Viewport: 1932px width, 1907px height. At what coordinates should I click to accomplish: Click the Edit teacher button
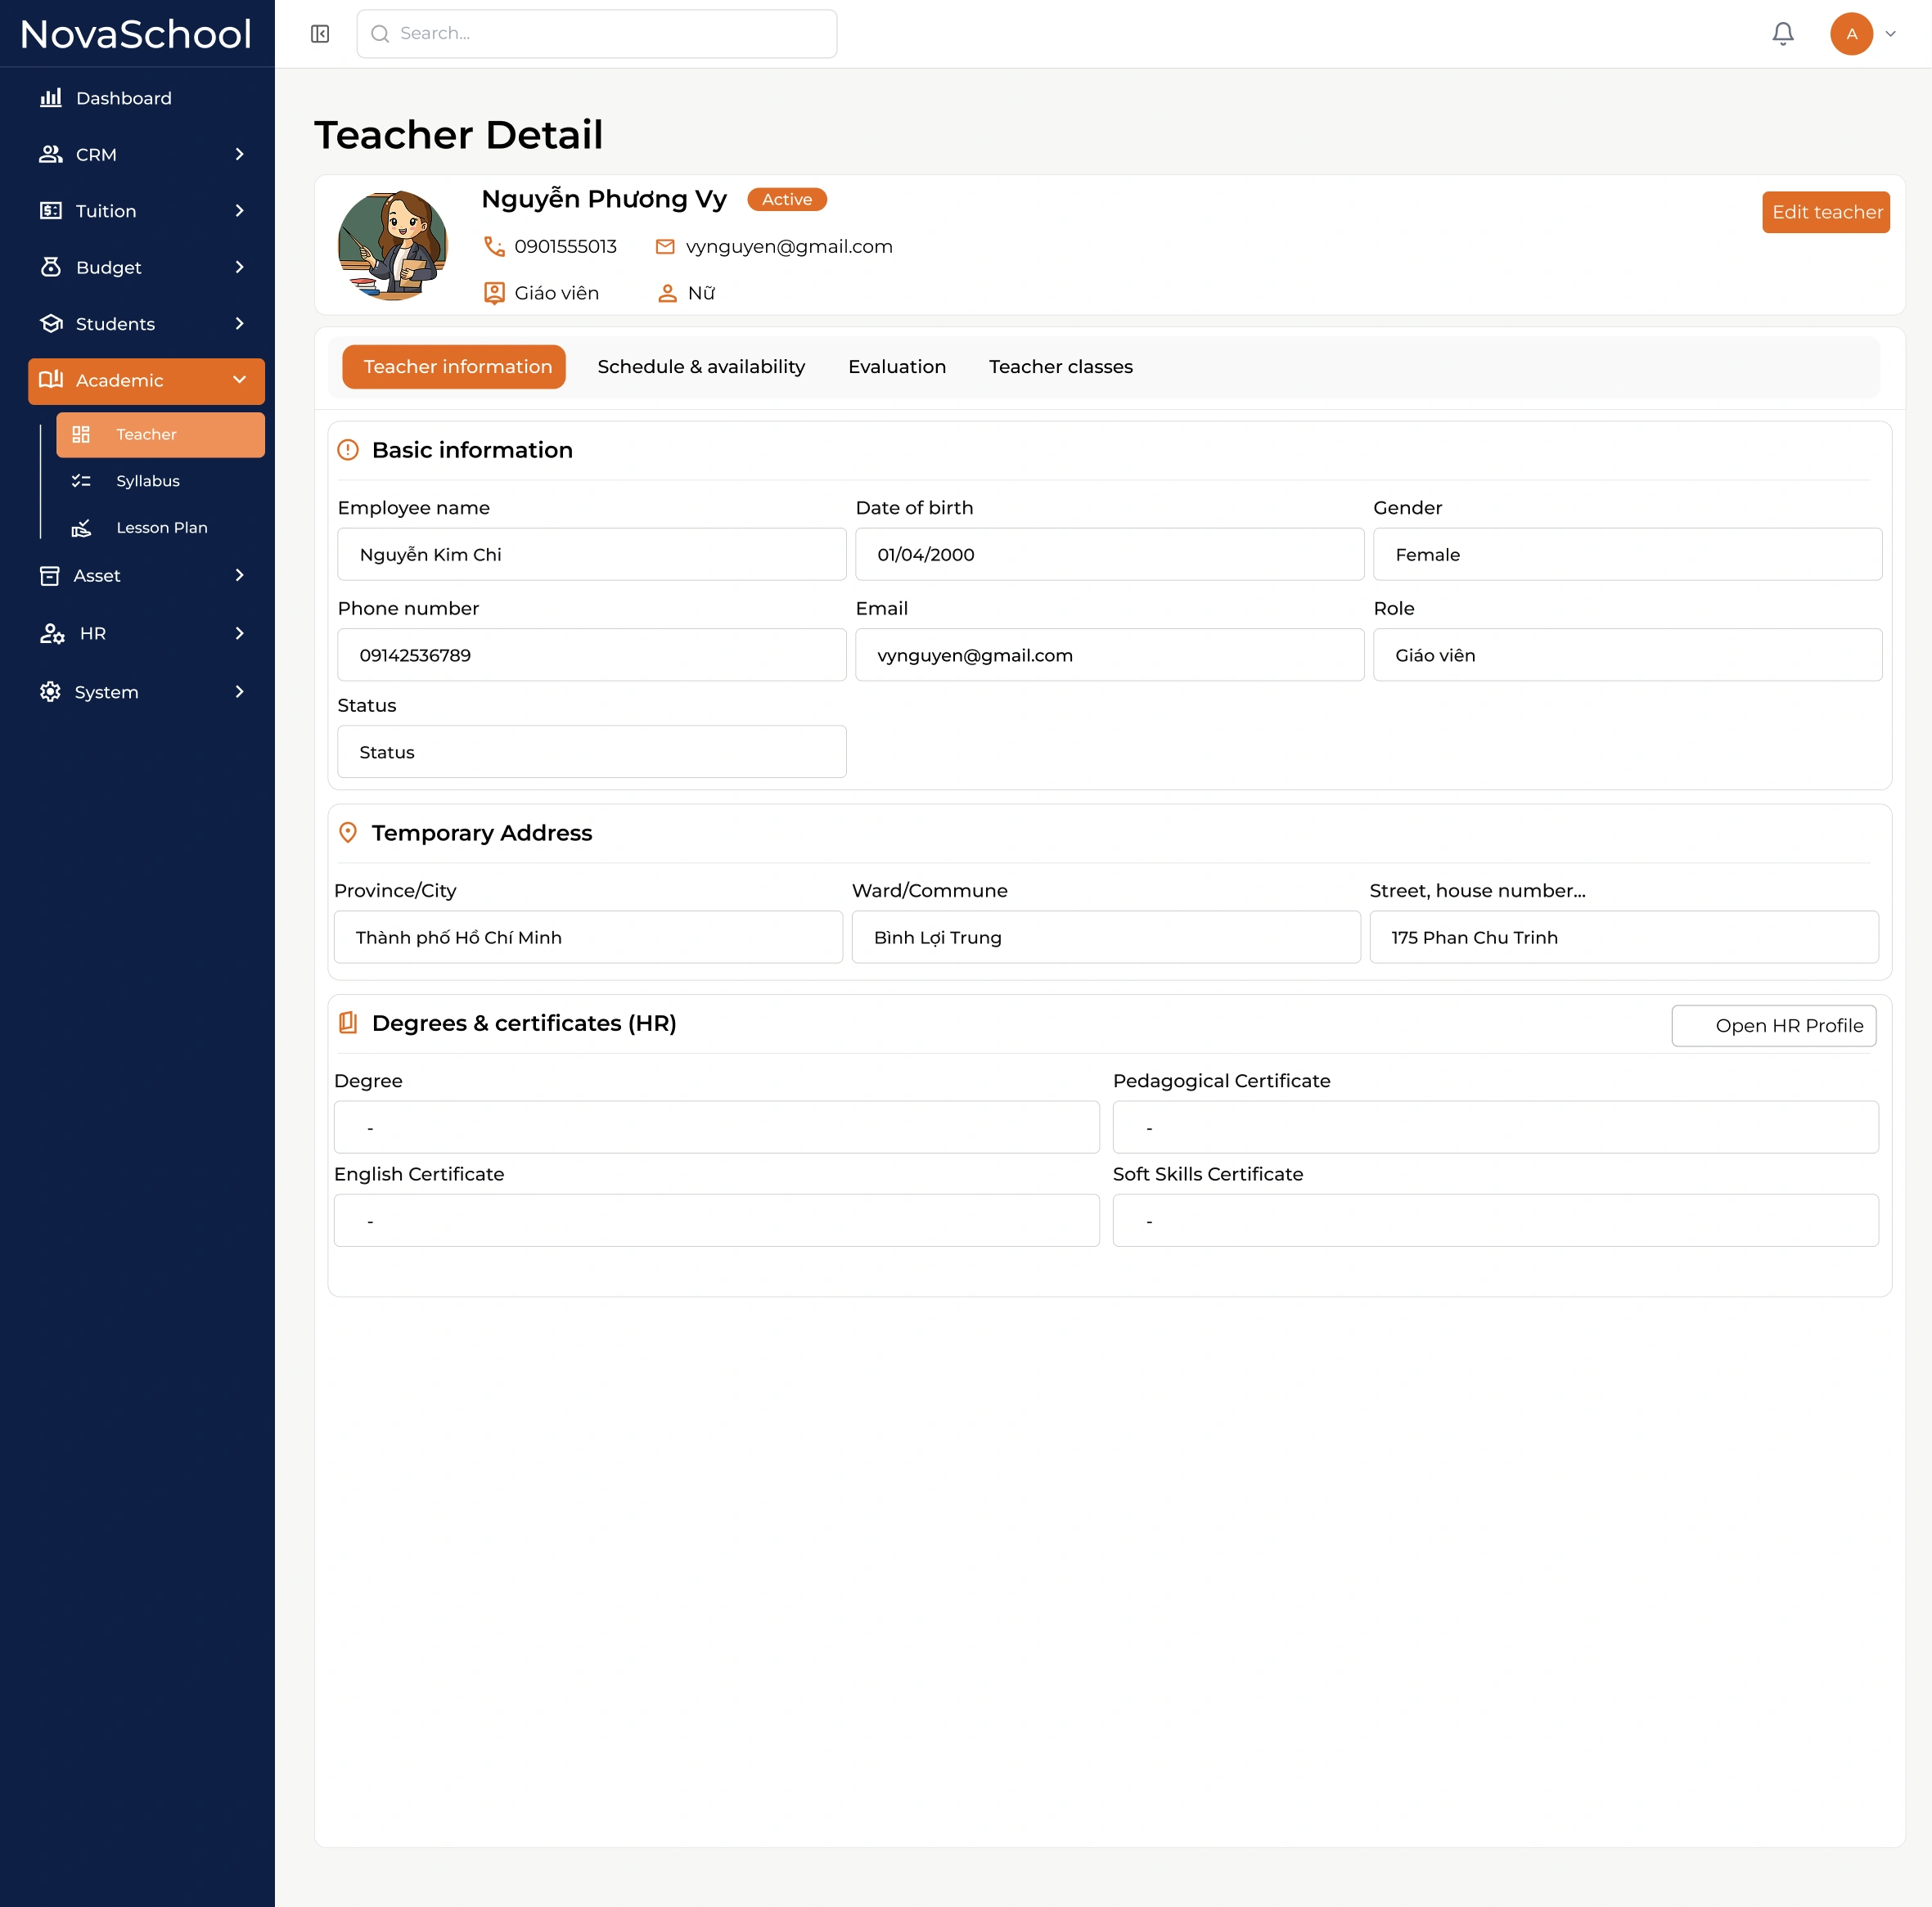tap(1826, 212)
